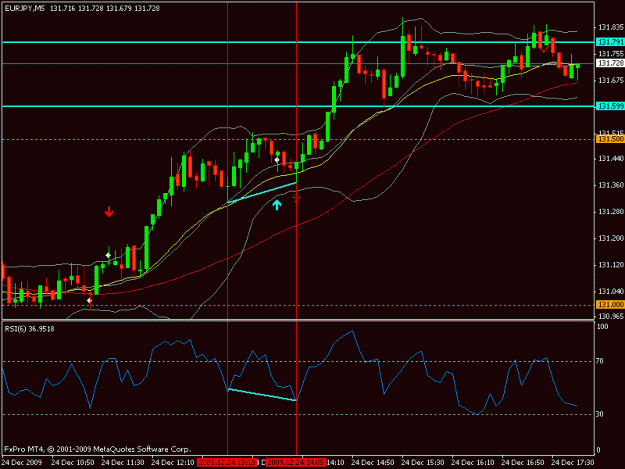Click the red arrow marker under 14:05 line
The image size is (625, 469).
[x=296, y=198]
